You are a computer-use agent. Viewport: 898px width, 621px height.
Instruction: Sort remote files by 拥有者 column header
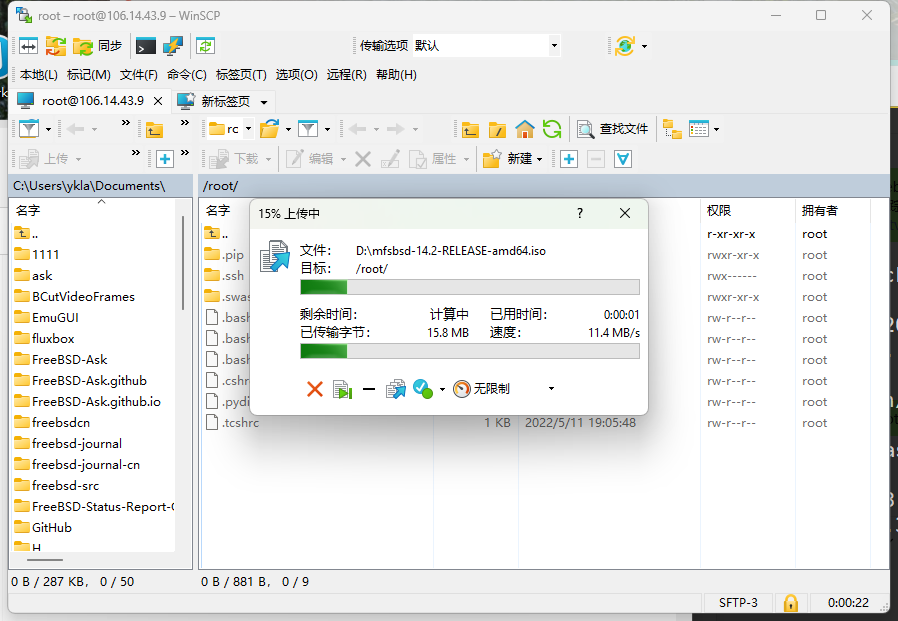(x=832, y=210)
